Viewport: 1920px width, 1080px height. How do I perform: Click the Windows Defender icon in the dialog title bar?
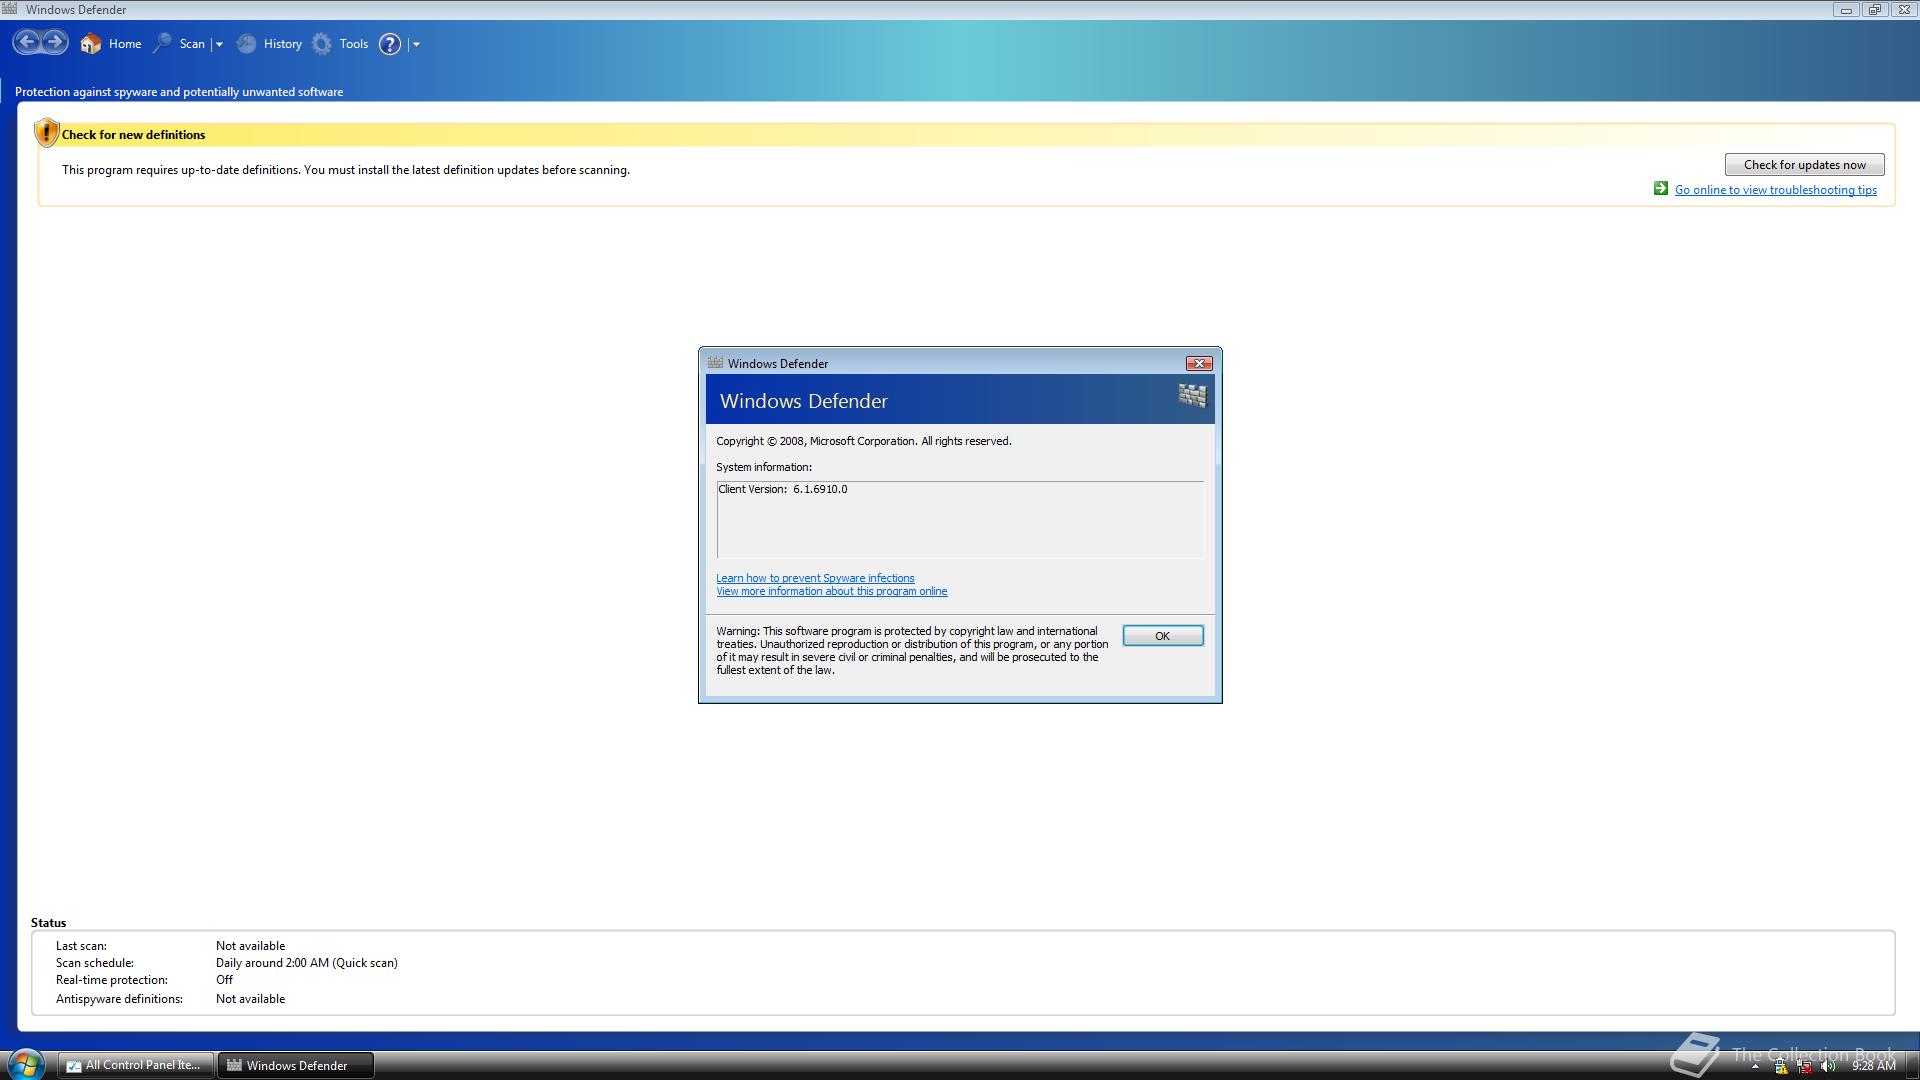[x=715, y=363]
